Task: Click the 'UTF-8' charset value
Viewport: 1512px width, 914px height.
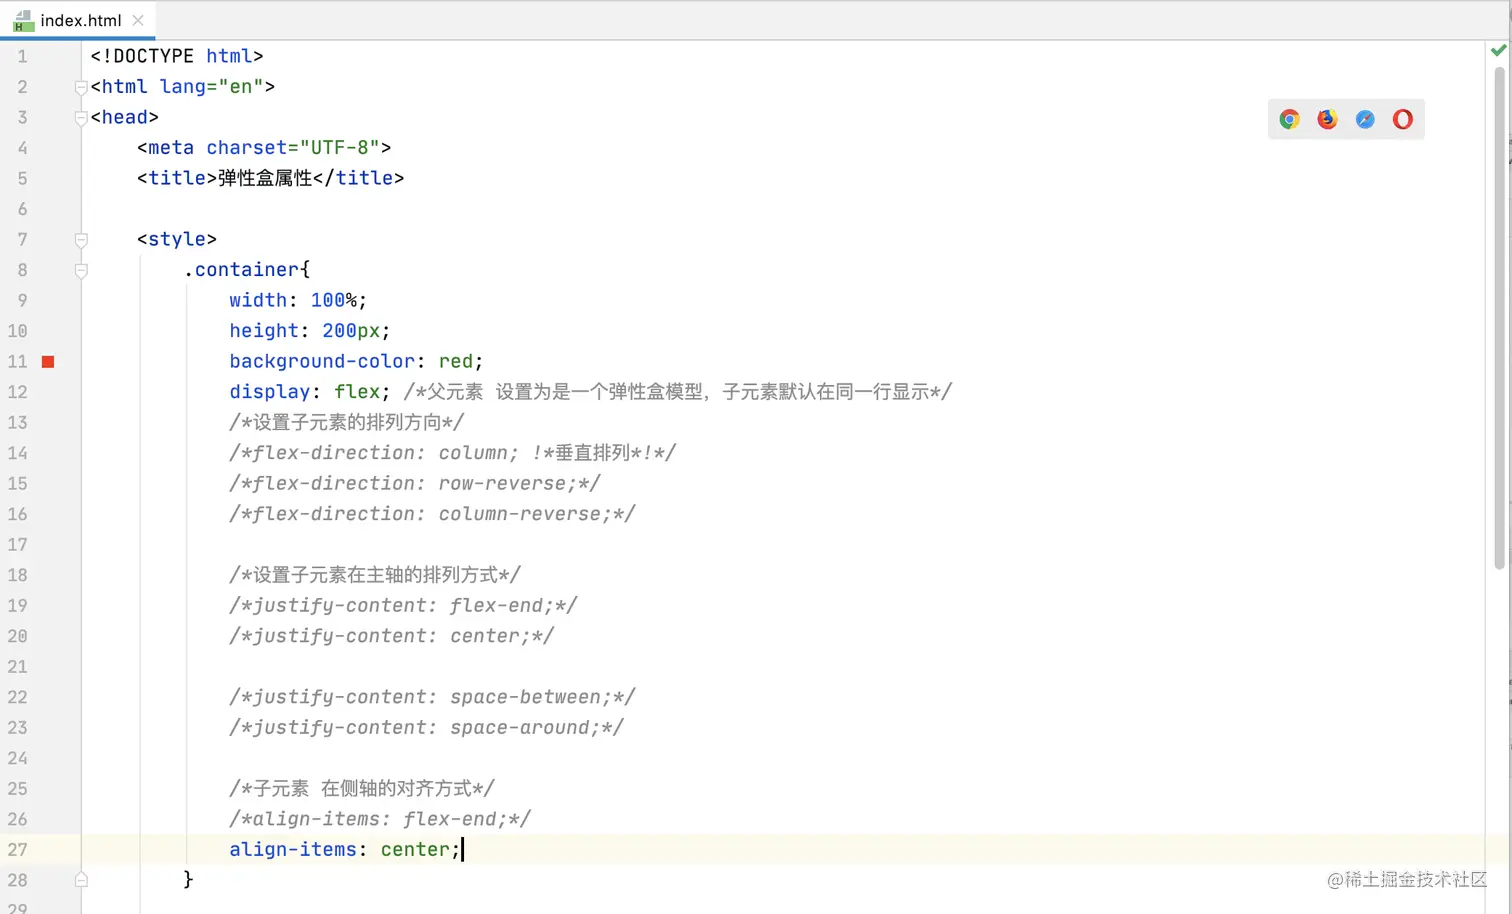Action: [x=339, y=148]
